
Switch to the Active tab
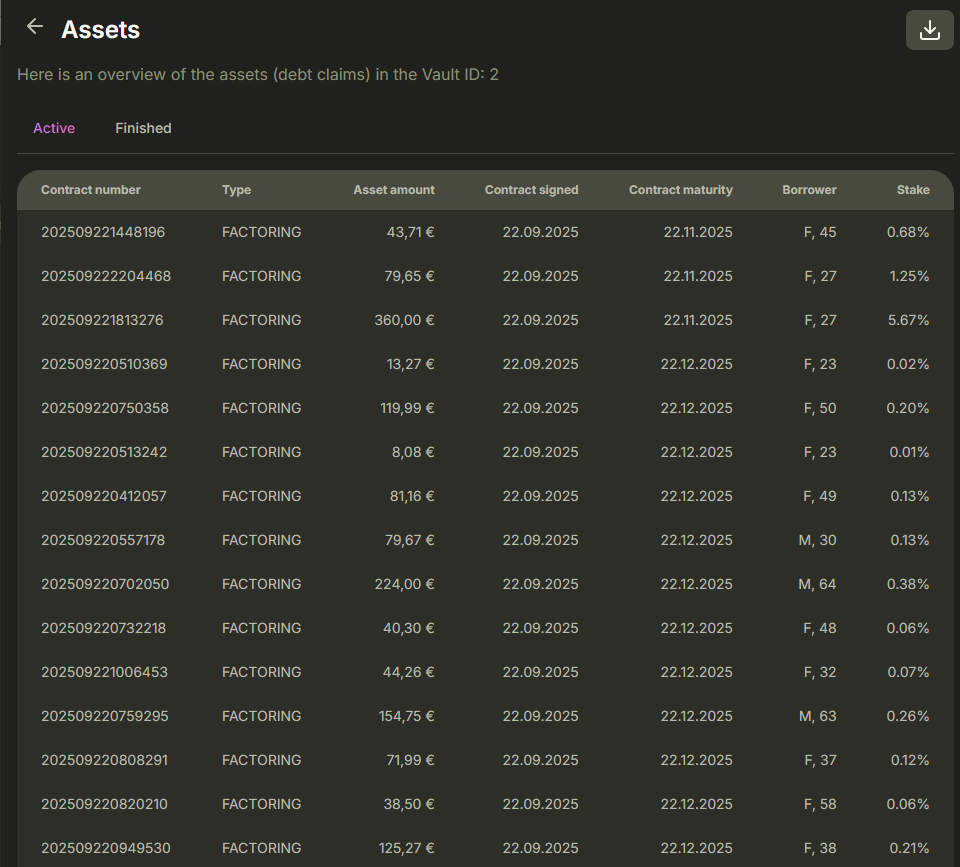click(x=54, y=128)
